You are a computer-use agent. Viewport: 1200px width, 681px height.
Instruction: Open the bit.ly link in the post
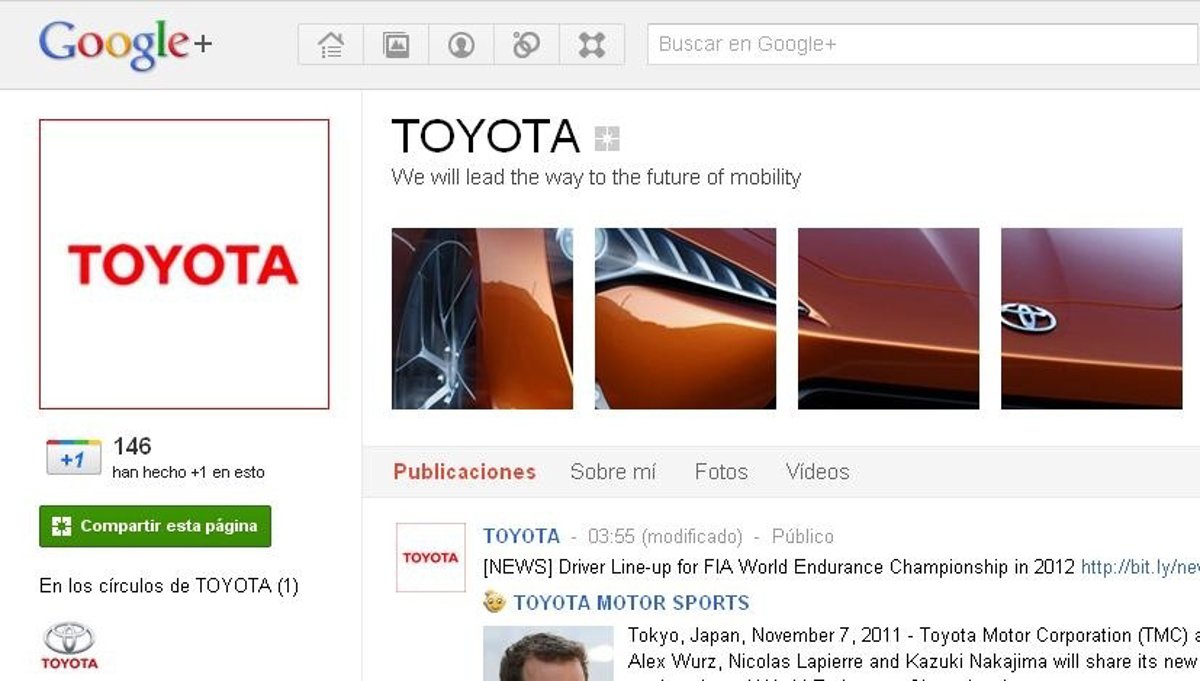coord(1140,567)
